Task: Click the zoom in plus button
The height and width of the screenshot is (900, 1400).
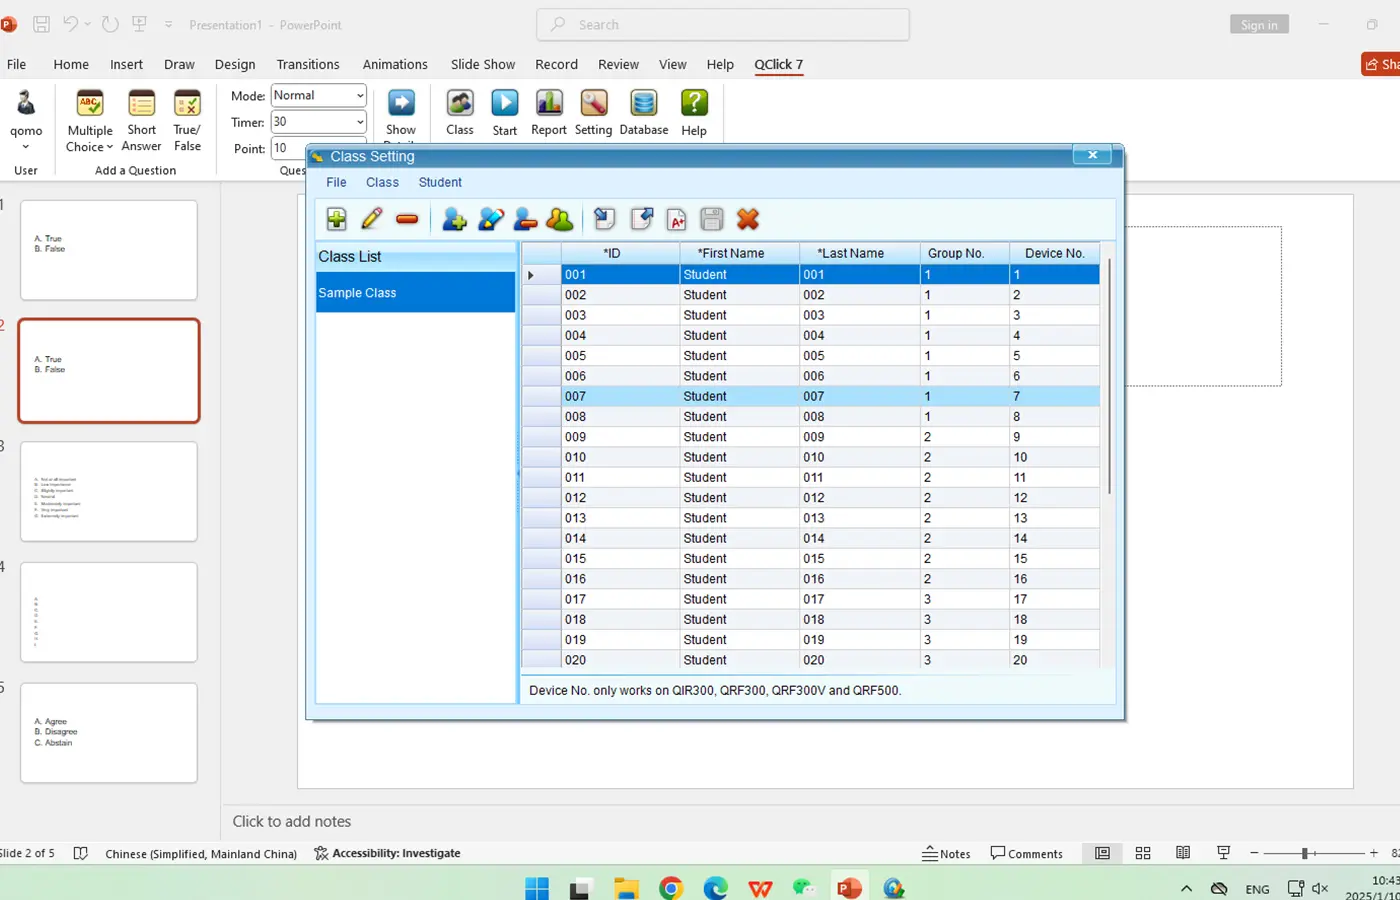Action: coord(1374,853)
